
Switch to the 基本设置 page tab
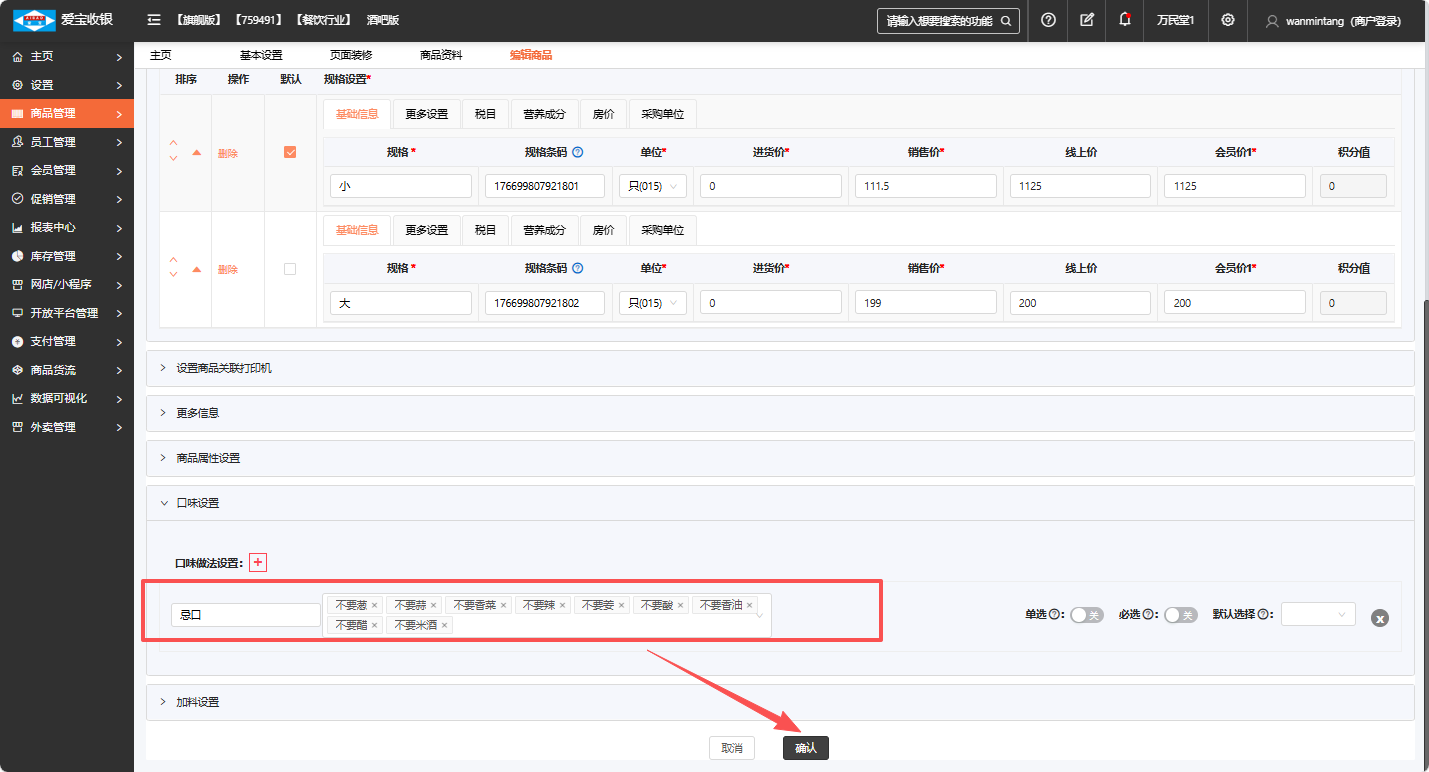261,55
